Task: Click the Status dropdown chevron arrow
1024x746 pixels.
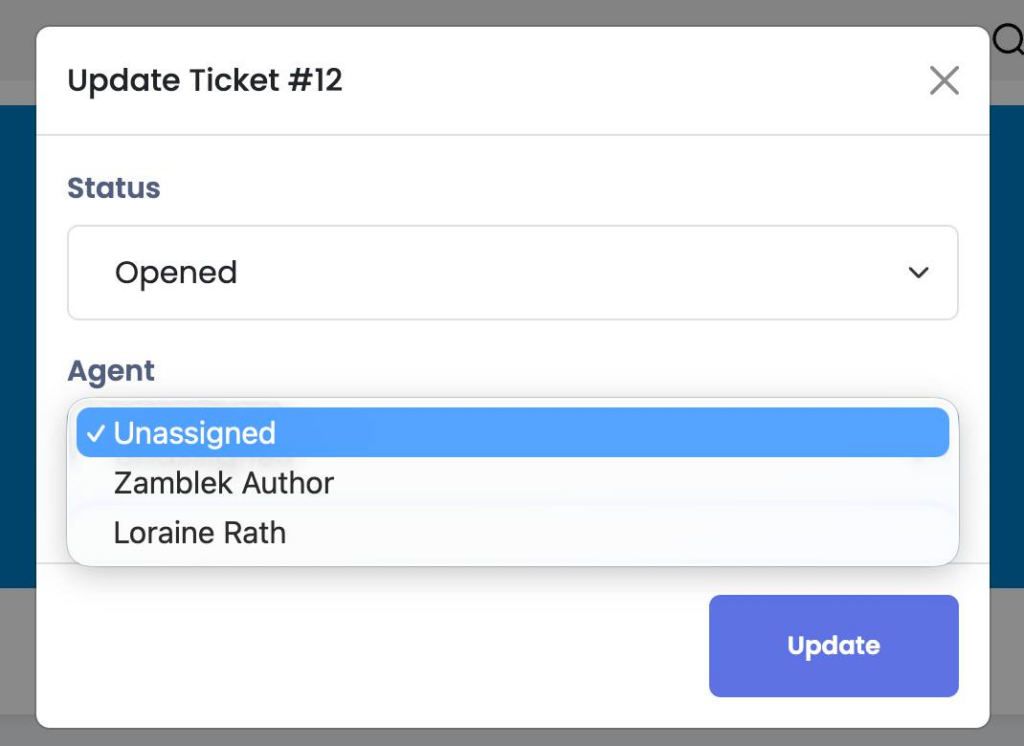Action: pos(918,273)
